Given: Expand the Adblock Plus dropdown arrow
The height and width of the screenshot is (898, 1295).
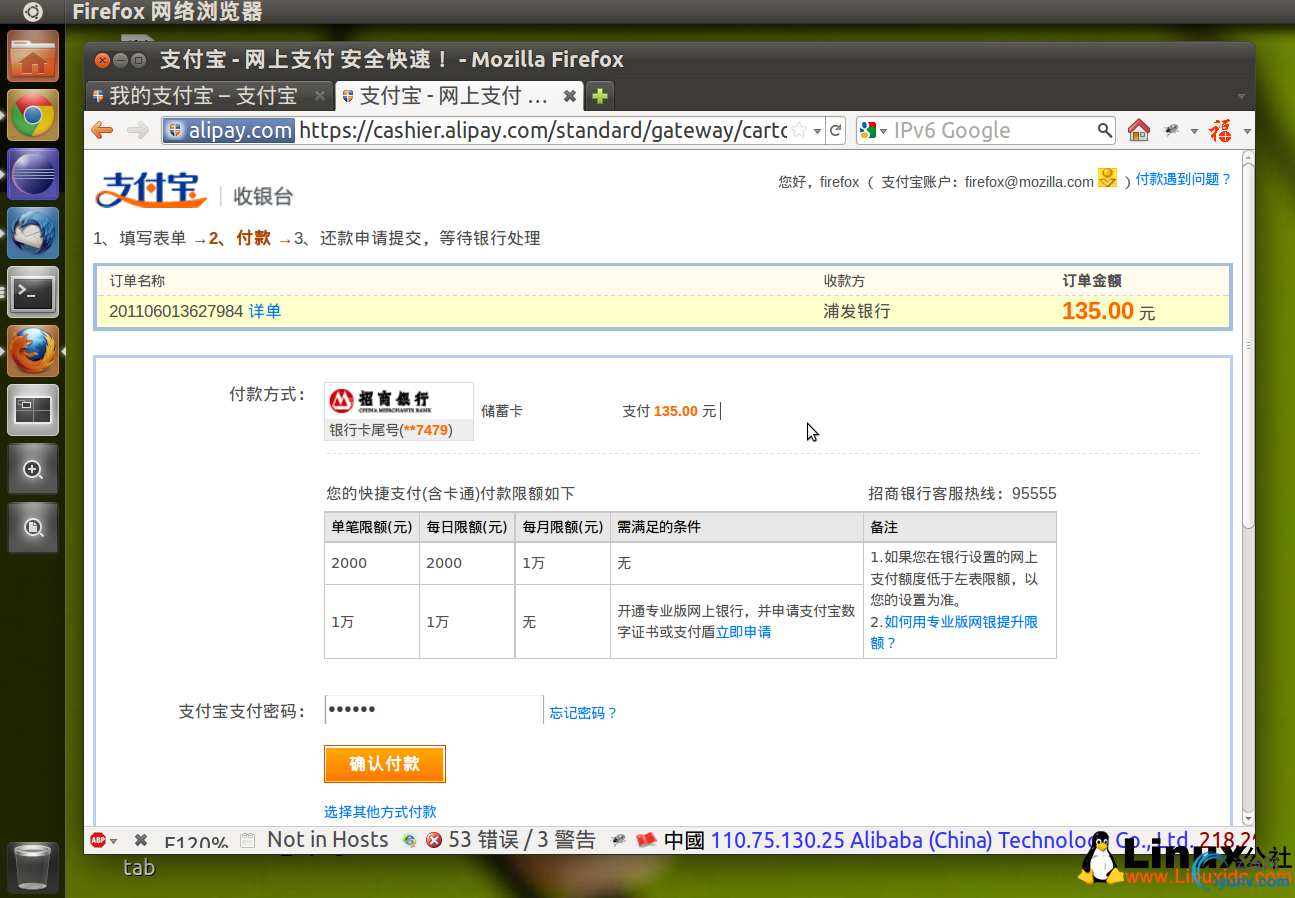Looking at the screenshot, I should point(114,841).
